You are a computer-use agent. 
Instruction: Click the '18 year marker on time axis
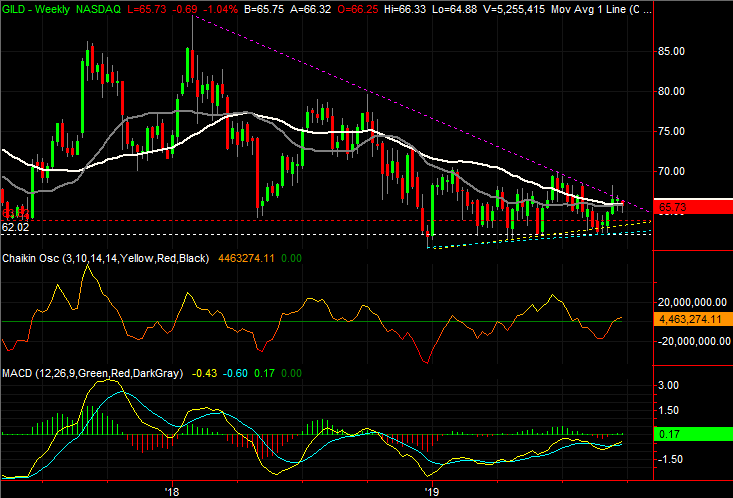(172, 492)
